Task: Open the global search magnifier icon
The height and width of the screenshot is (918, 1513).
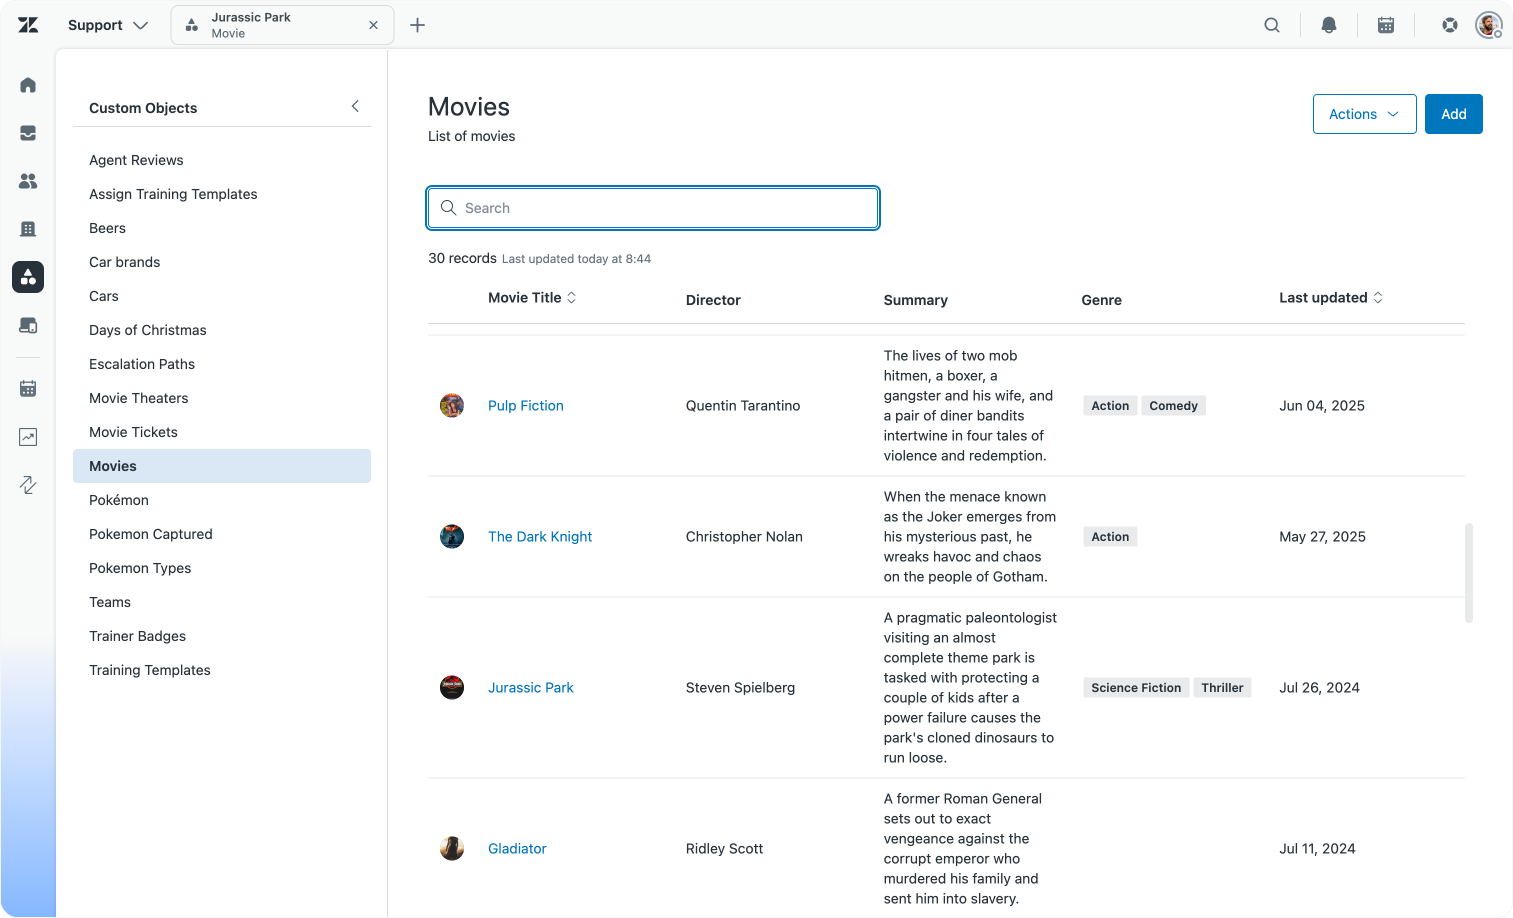Action: click(1271, 25)
